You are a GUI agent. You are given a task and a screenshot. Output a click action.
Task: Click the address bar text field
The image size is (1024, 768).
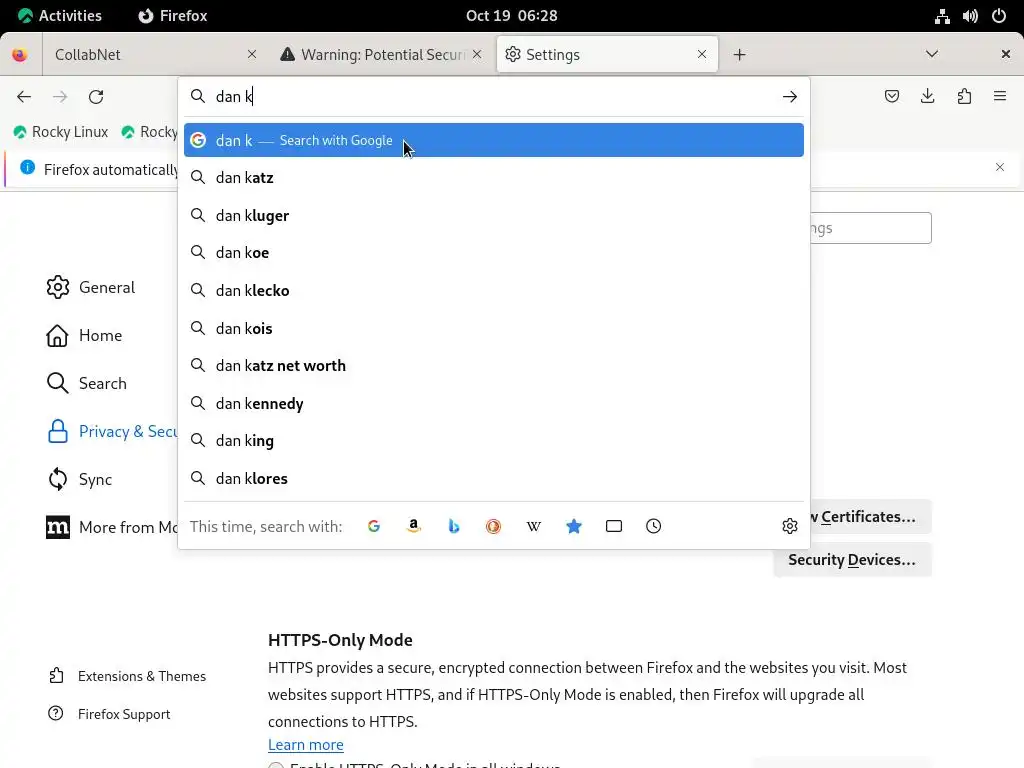point(496,97)
